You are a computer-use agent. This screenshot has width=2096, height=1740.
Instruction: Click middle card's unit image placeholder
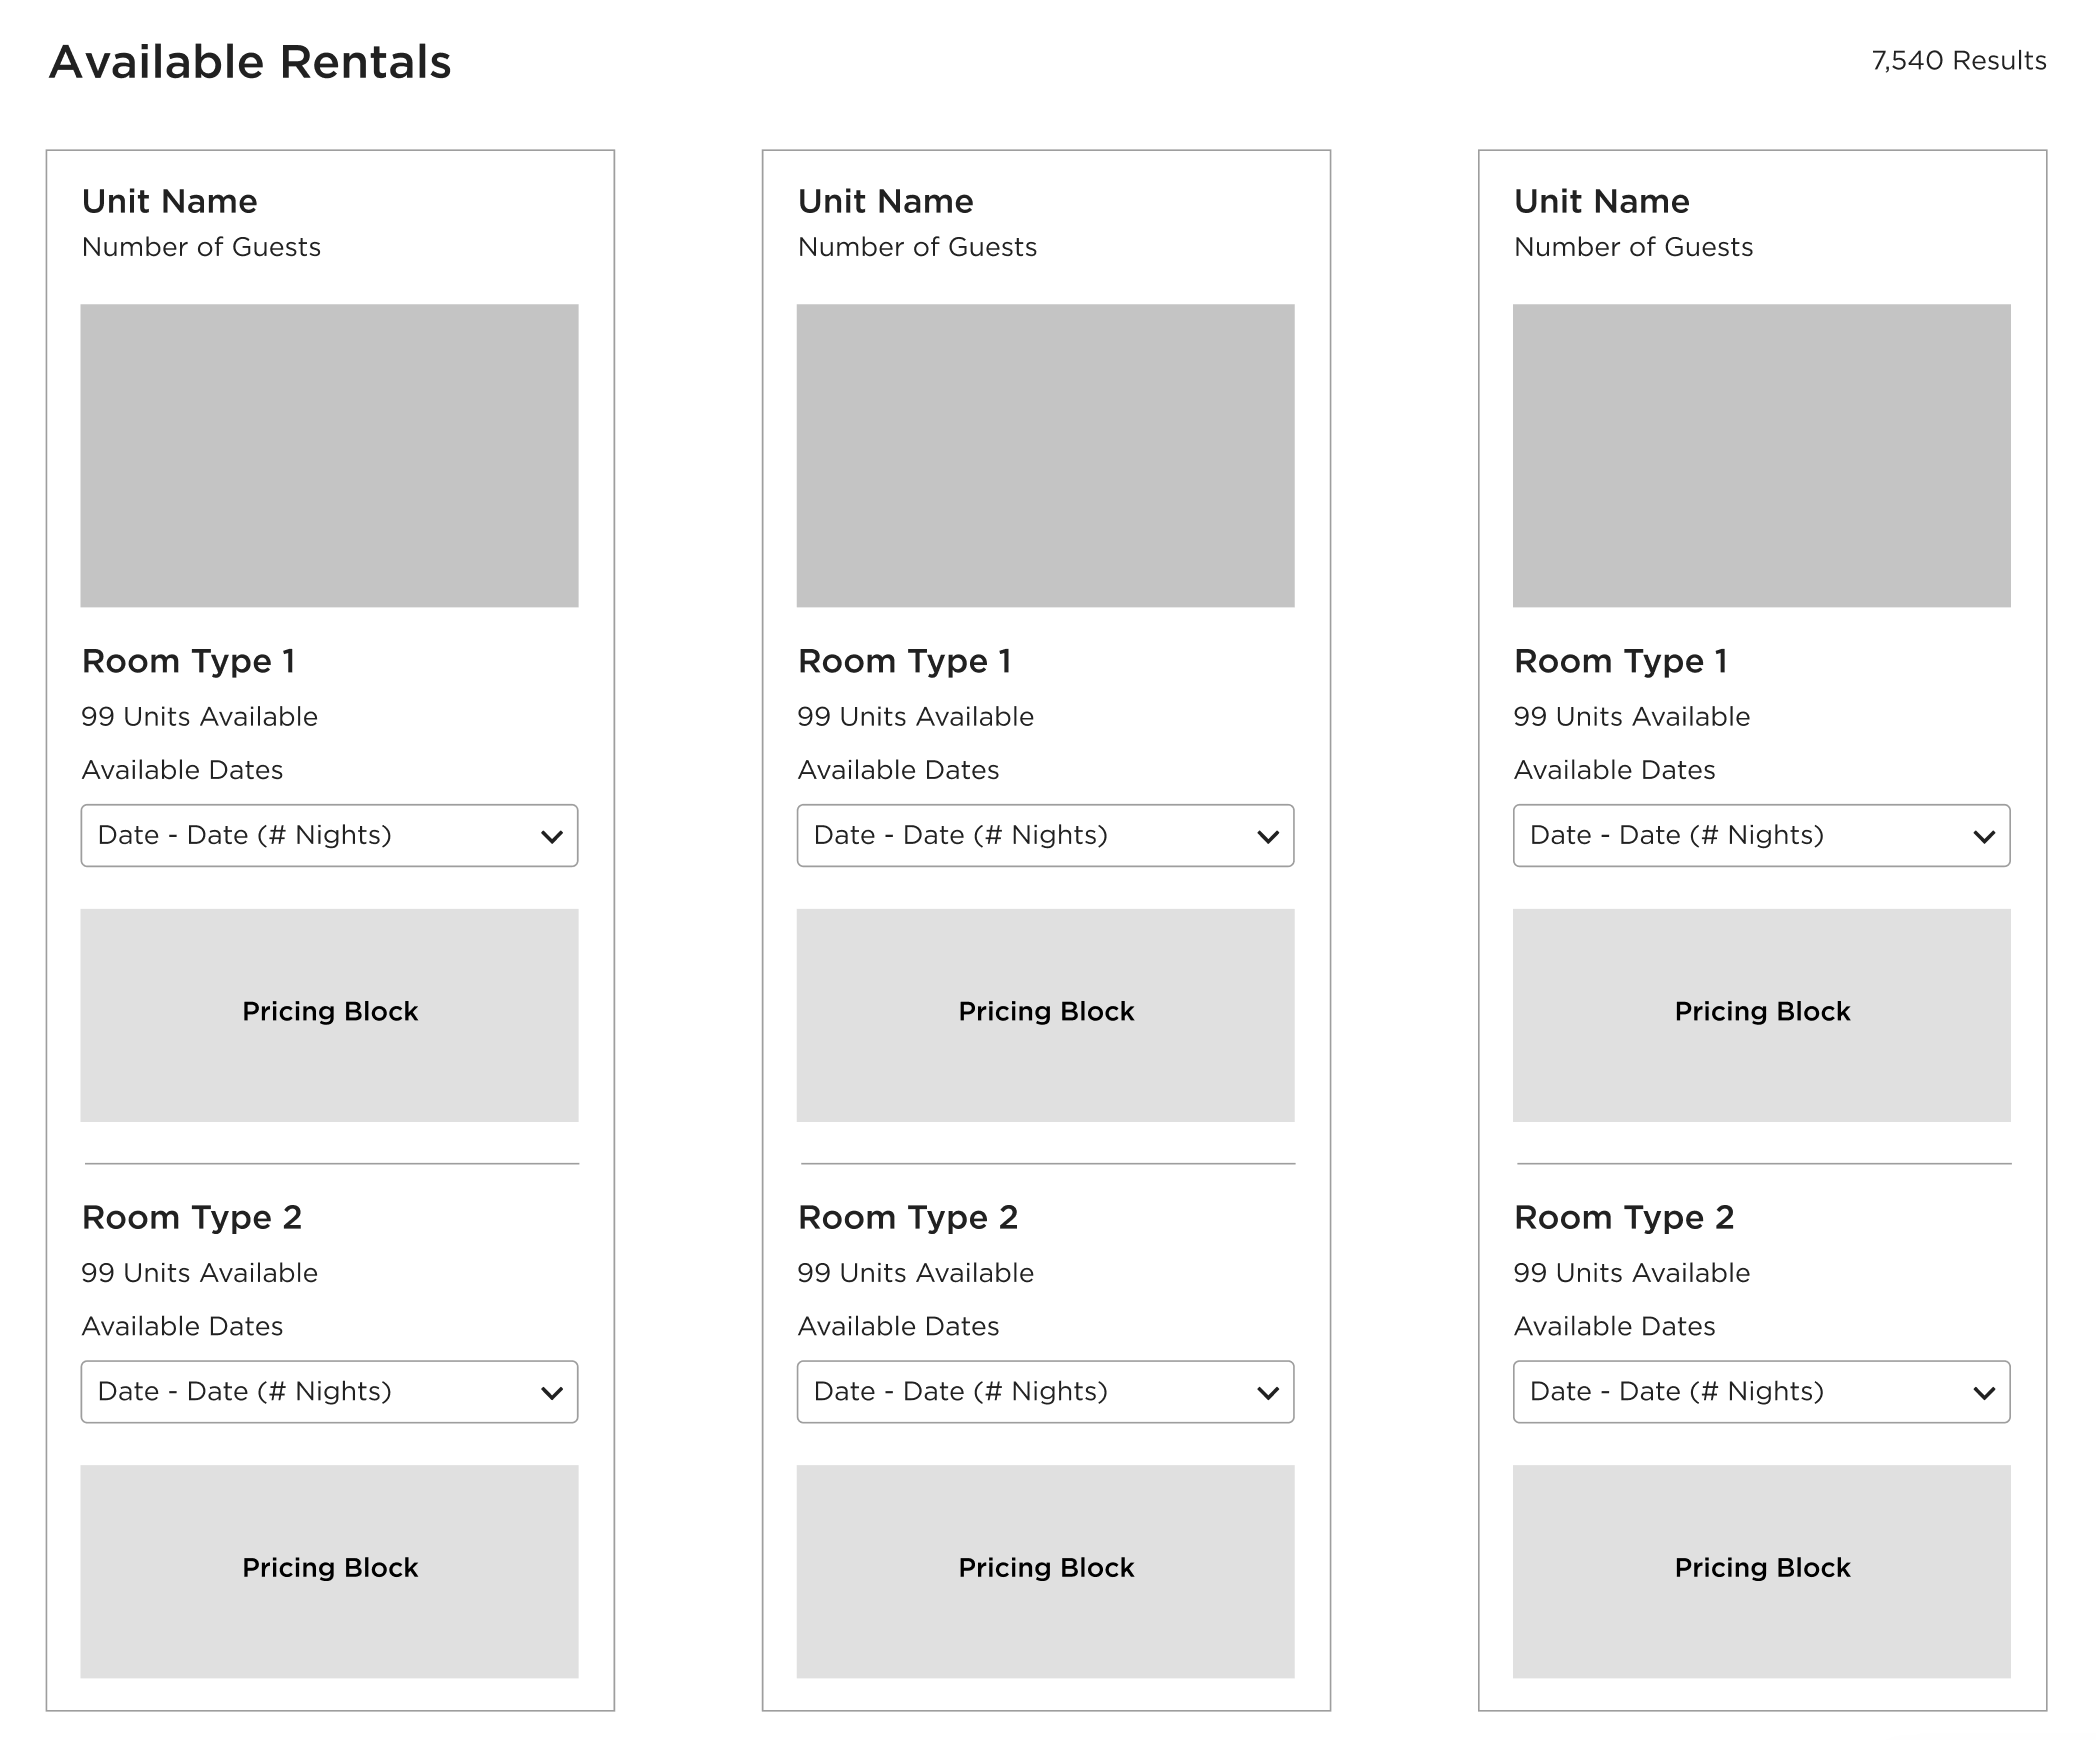tap(1045, 455)
